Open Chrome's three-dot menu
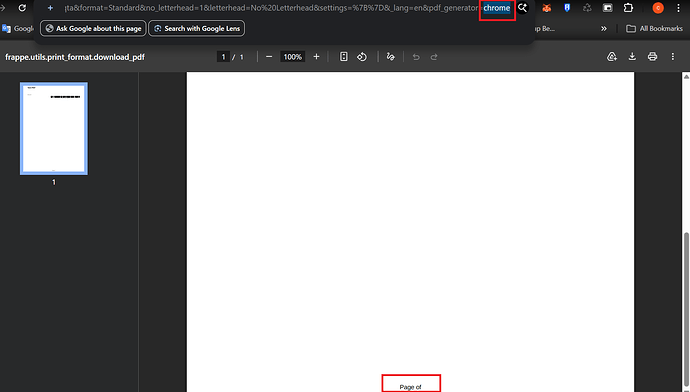This screenshot has width=690, height=392. pos(679,8)
